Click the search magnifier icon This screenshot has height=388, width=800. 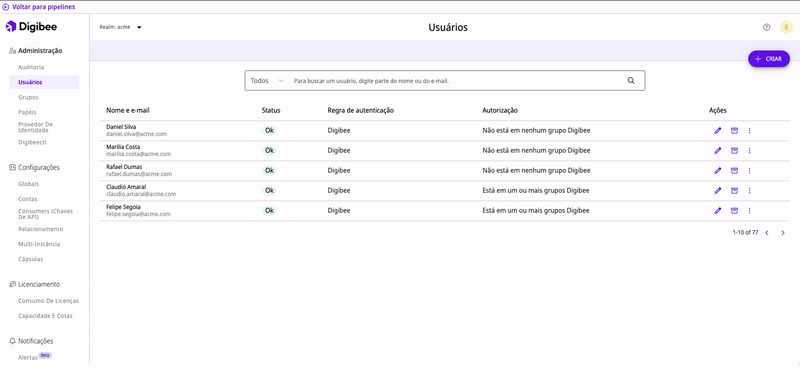tap(631, 81)
